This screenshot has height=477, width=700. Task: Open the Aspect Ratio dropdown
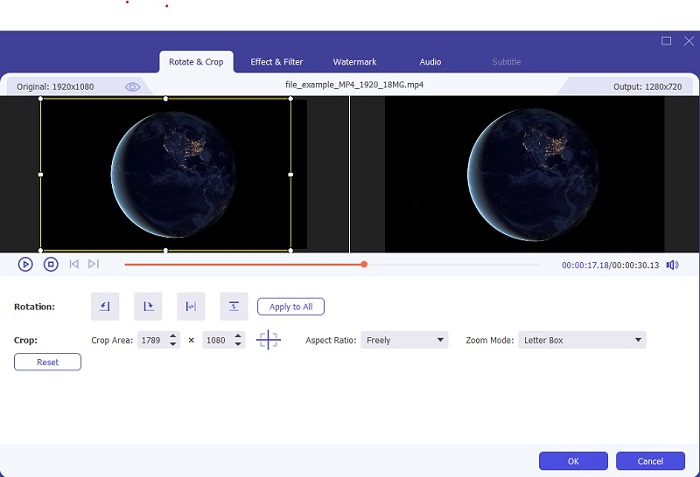(404, 340)
